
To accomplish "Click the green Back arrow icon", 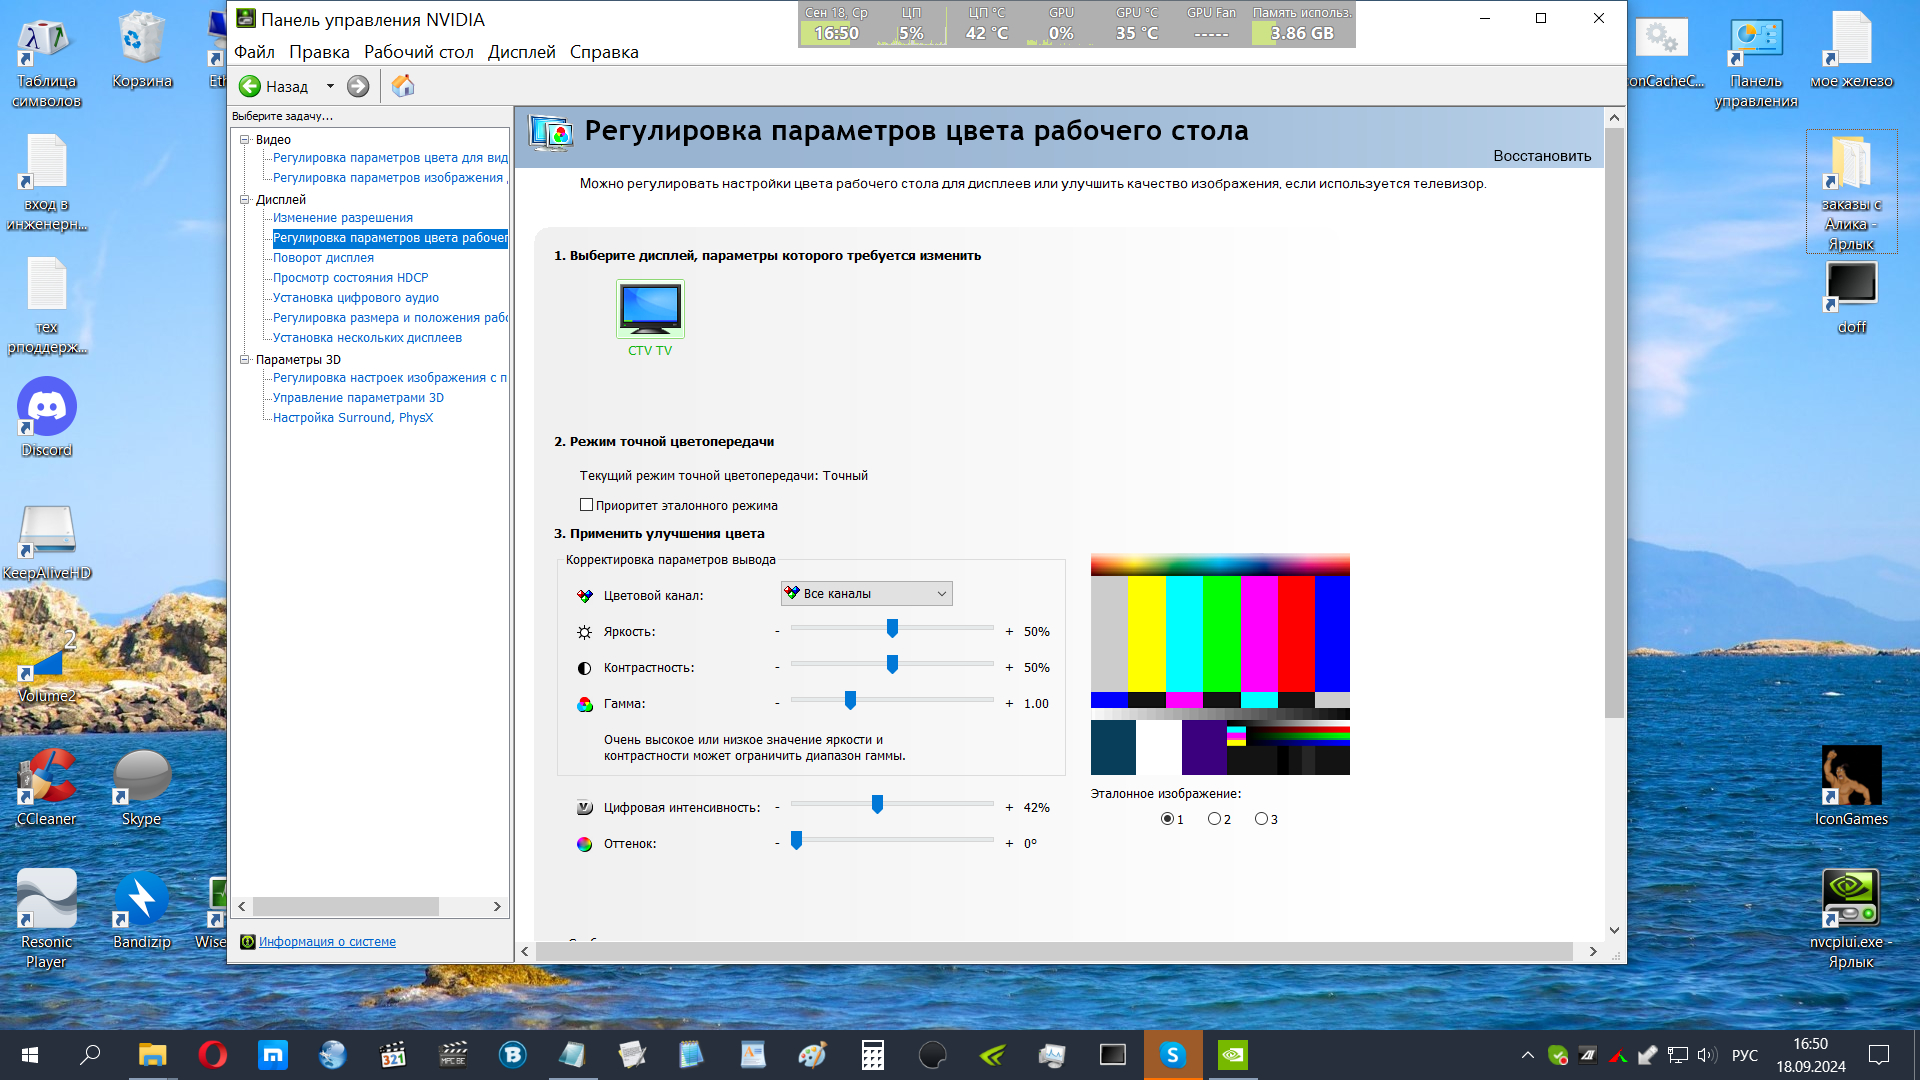I will click(x=250, y=87).
